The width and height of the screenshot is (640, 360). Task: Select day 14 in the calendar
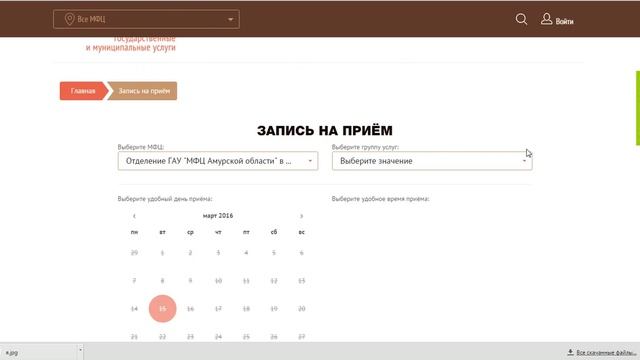tap(134, 309)
